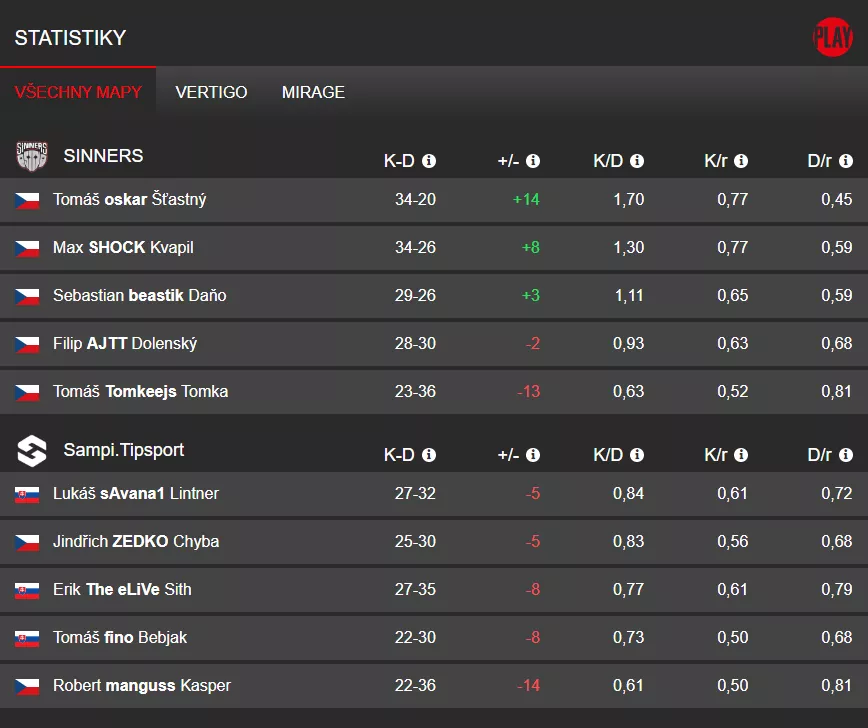Click the Slovak flag beside Erik The eLiVe Sith
Viewport: 868px width, 728px height.
pyautogui.click(x=27, y=589)
